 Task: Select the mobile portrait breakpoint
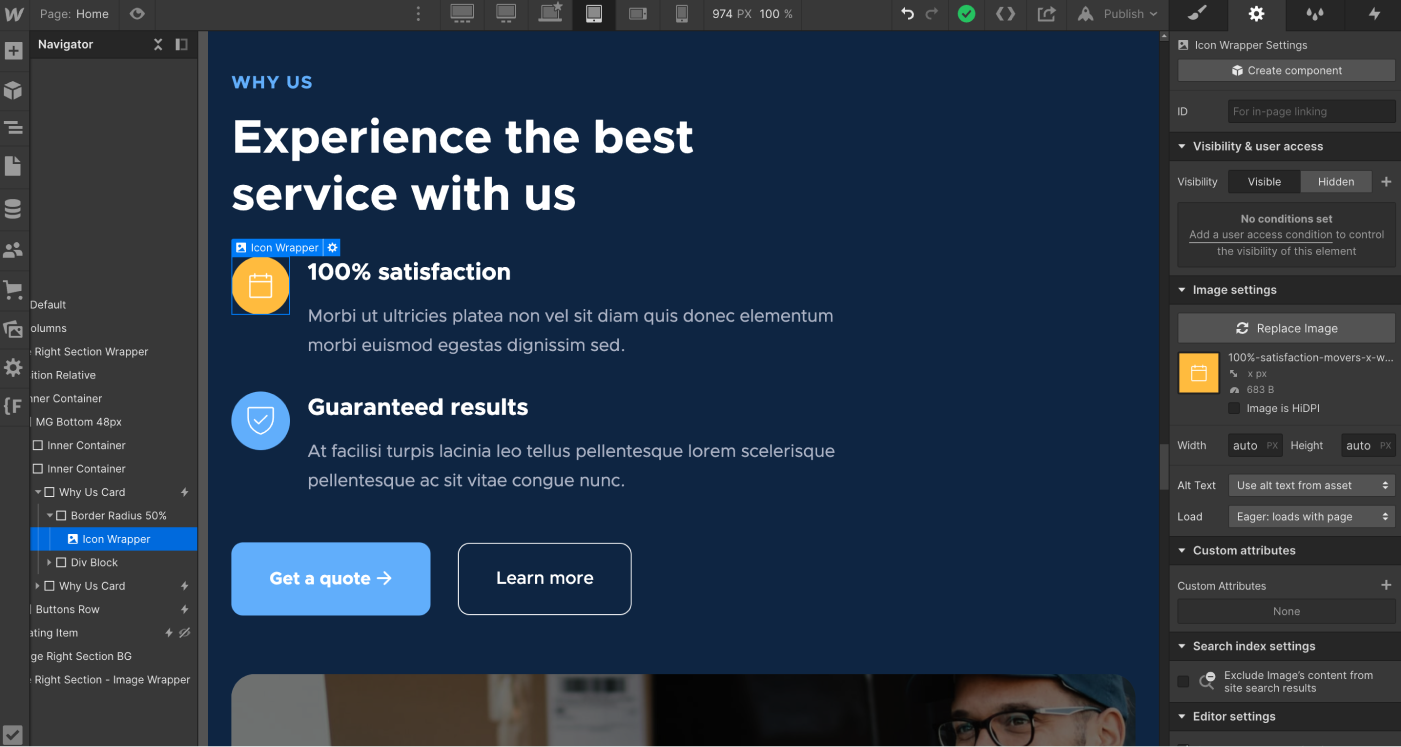click(x=682, y=14)
